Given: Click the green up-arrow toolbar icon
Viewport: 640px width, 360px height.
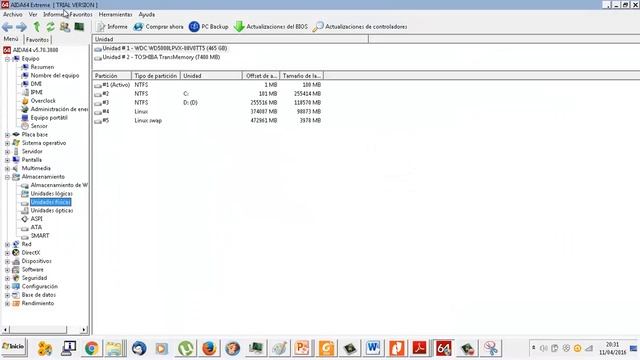Looking at the screenshot, I should (x=37, y=27).
